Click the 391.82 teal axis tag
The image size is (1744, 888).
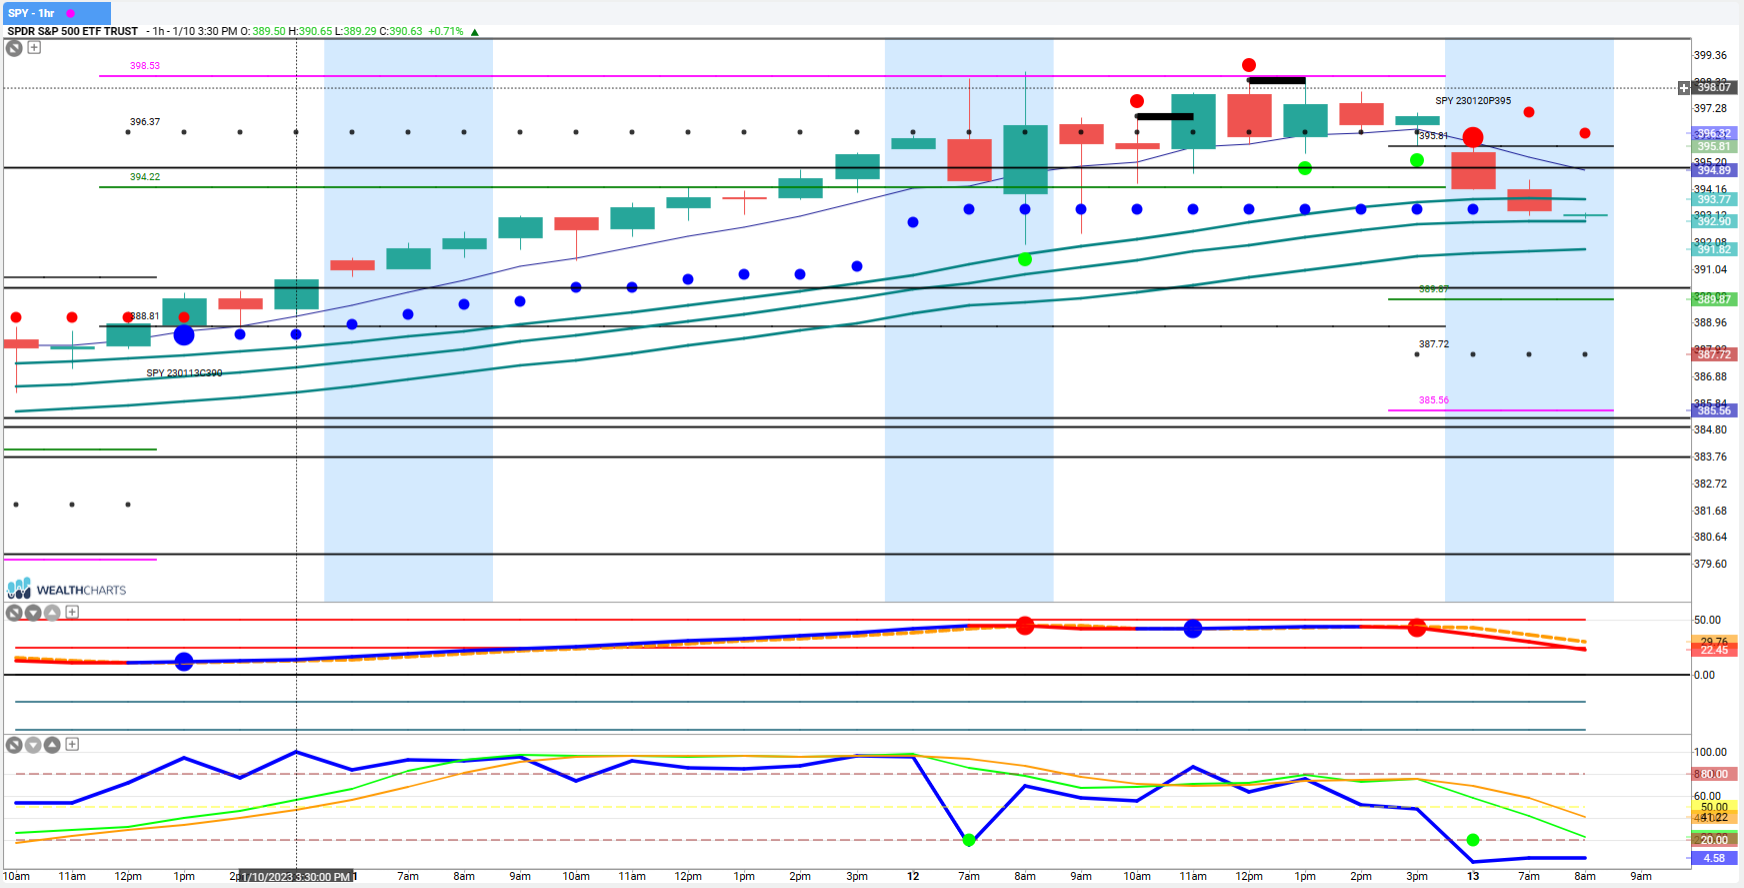[1714, 249]
